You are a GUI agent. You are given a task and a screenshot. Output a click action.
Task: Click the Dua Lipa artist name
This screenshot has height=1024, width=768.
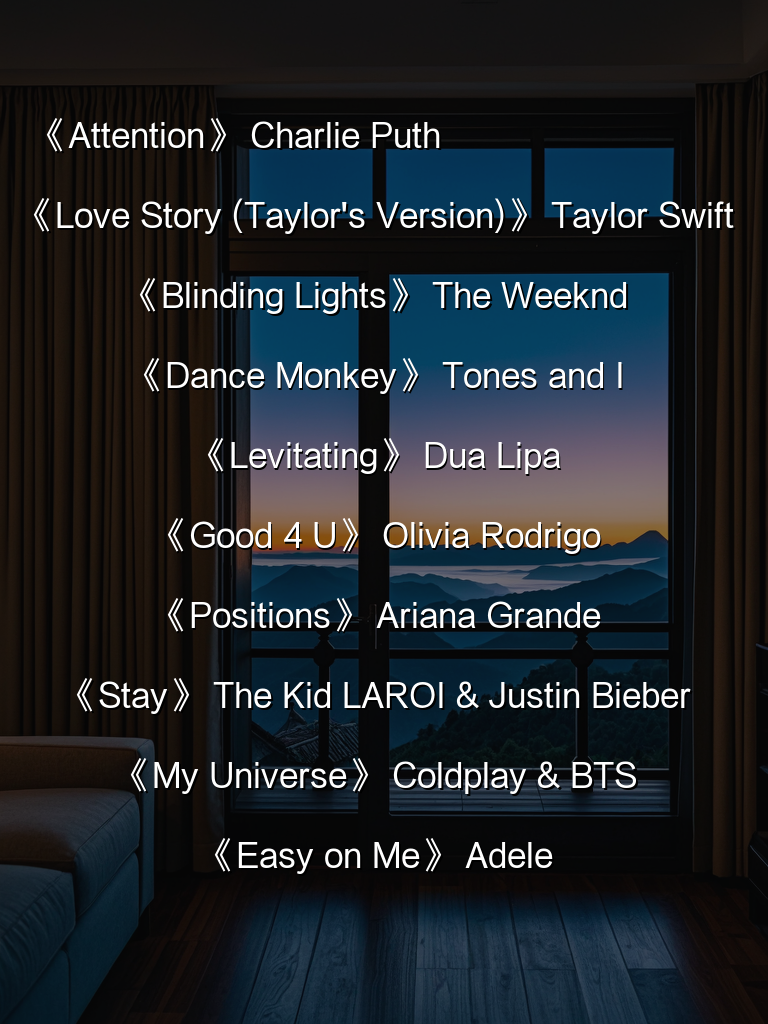492,456
